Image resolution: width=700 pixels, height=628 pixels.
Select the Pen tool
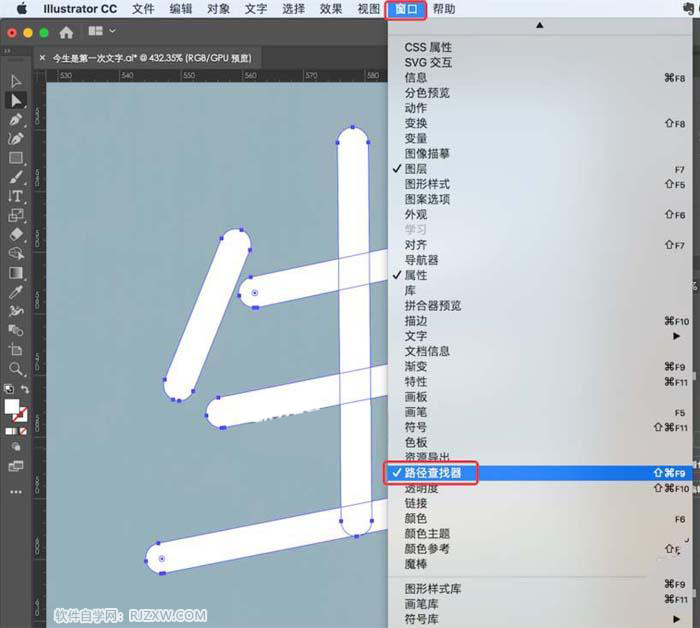16,120
